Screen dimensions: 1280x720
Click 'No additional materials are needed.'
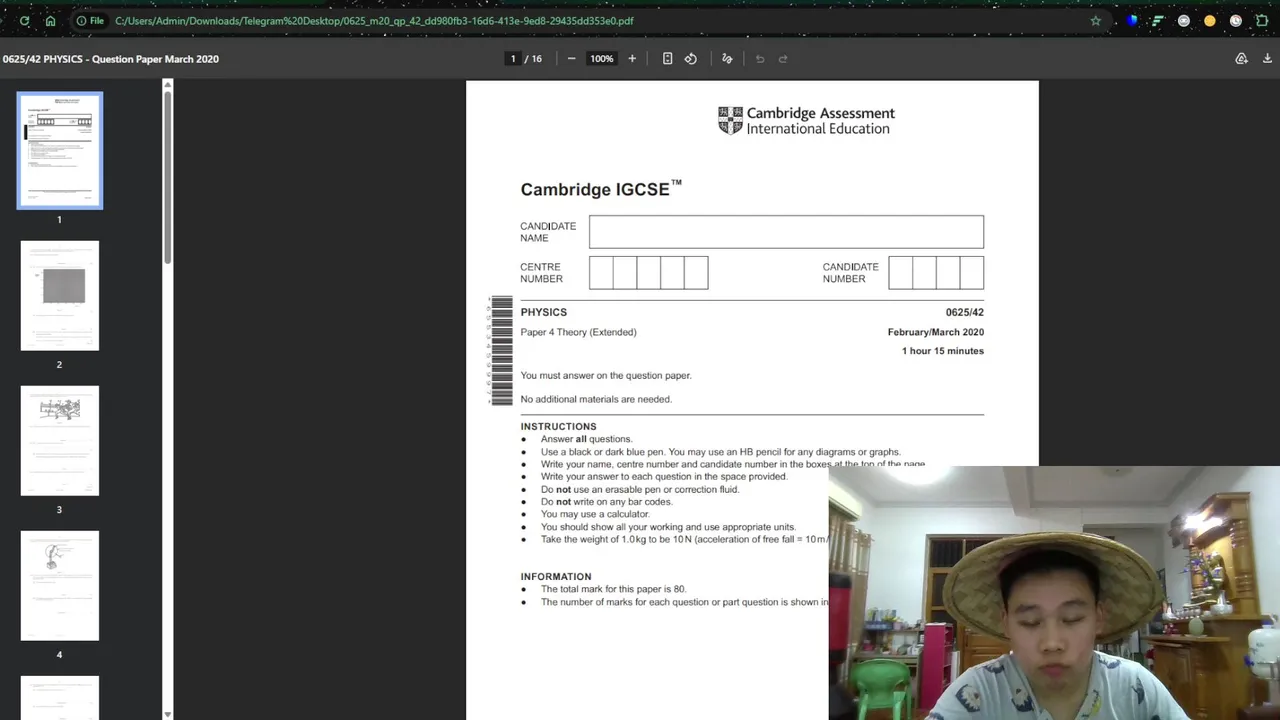[x=596, y=399]
